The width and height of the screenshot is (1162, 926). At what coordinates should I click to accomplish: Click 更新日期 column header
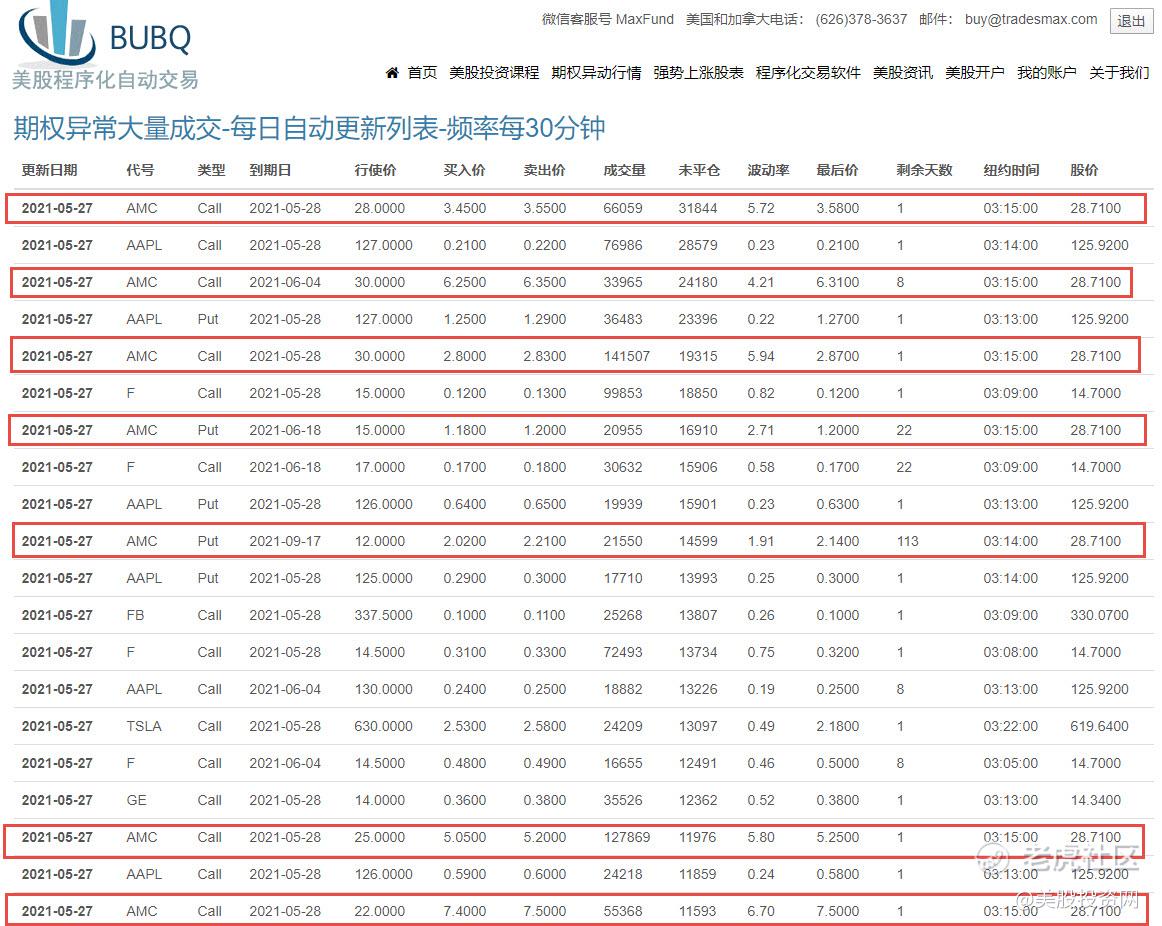pyautogui.click(x=50, y=170)
